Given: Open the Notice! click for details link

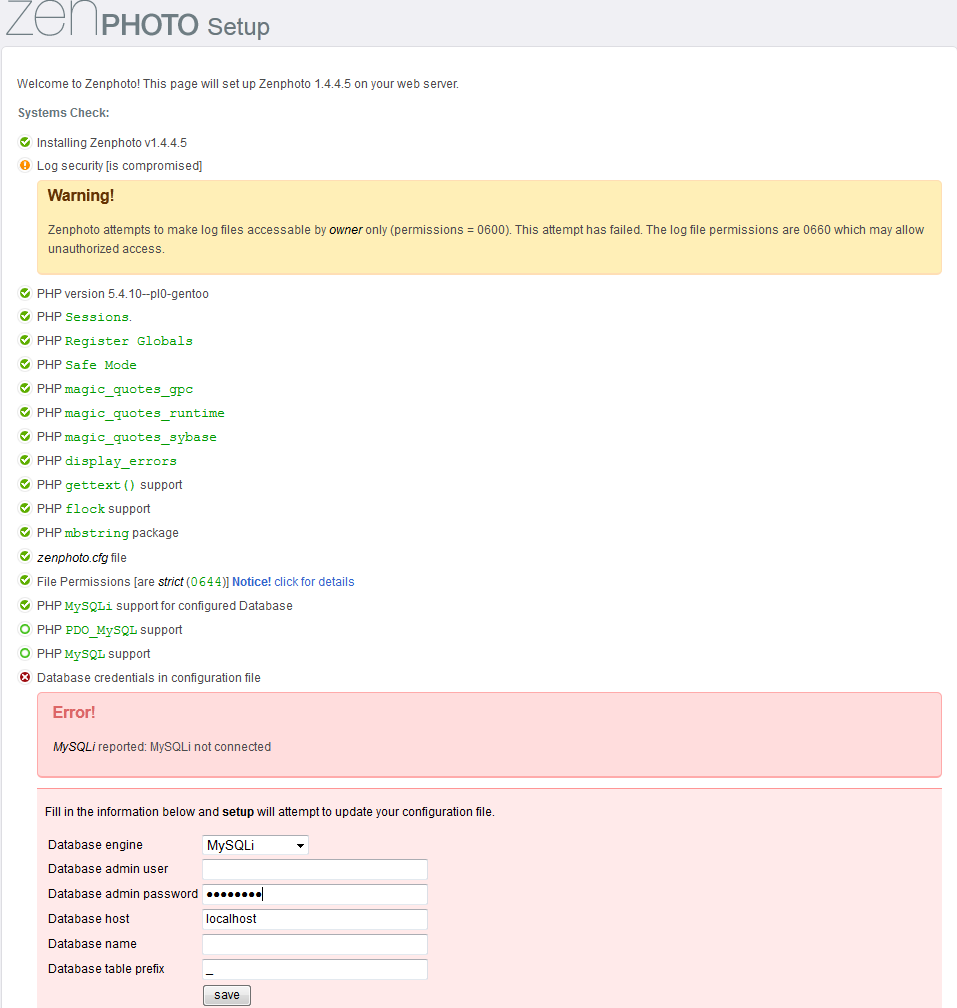Looking at the screenshot, I should [x=293, y=582].
